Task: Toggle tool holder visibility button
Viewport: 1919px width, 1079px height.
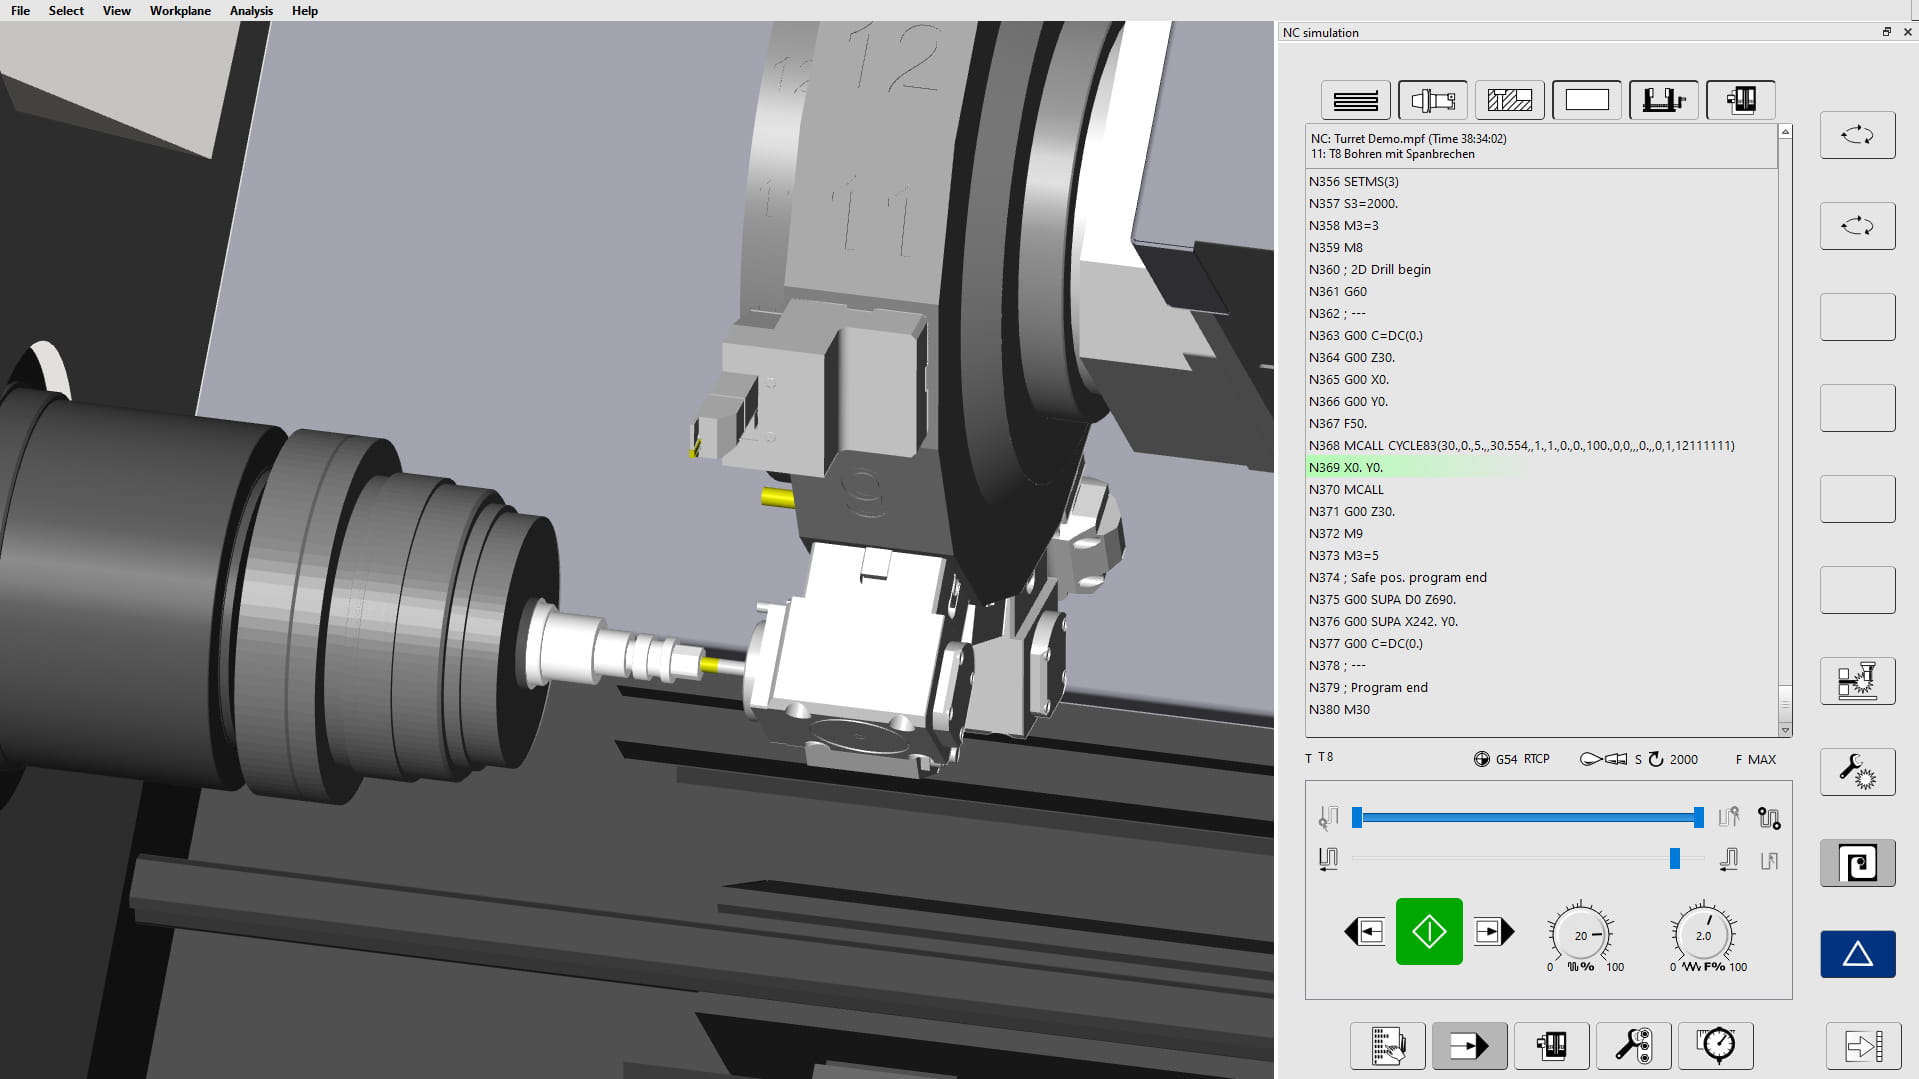Action: [x=1433, y=100]
